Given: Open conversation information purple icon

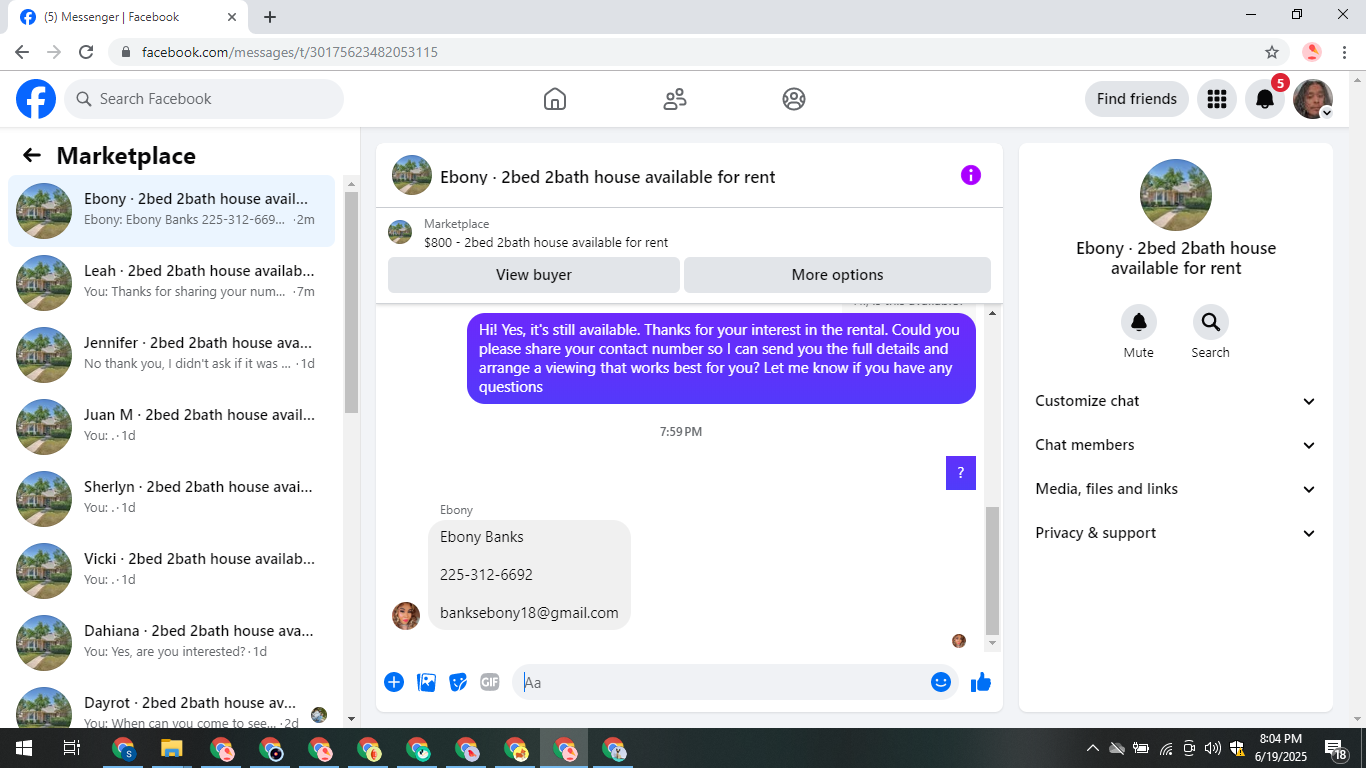Looking at the screenshot, I should [x=971, y=175].
